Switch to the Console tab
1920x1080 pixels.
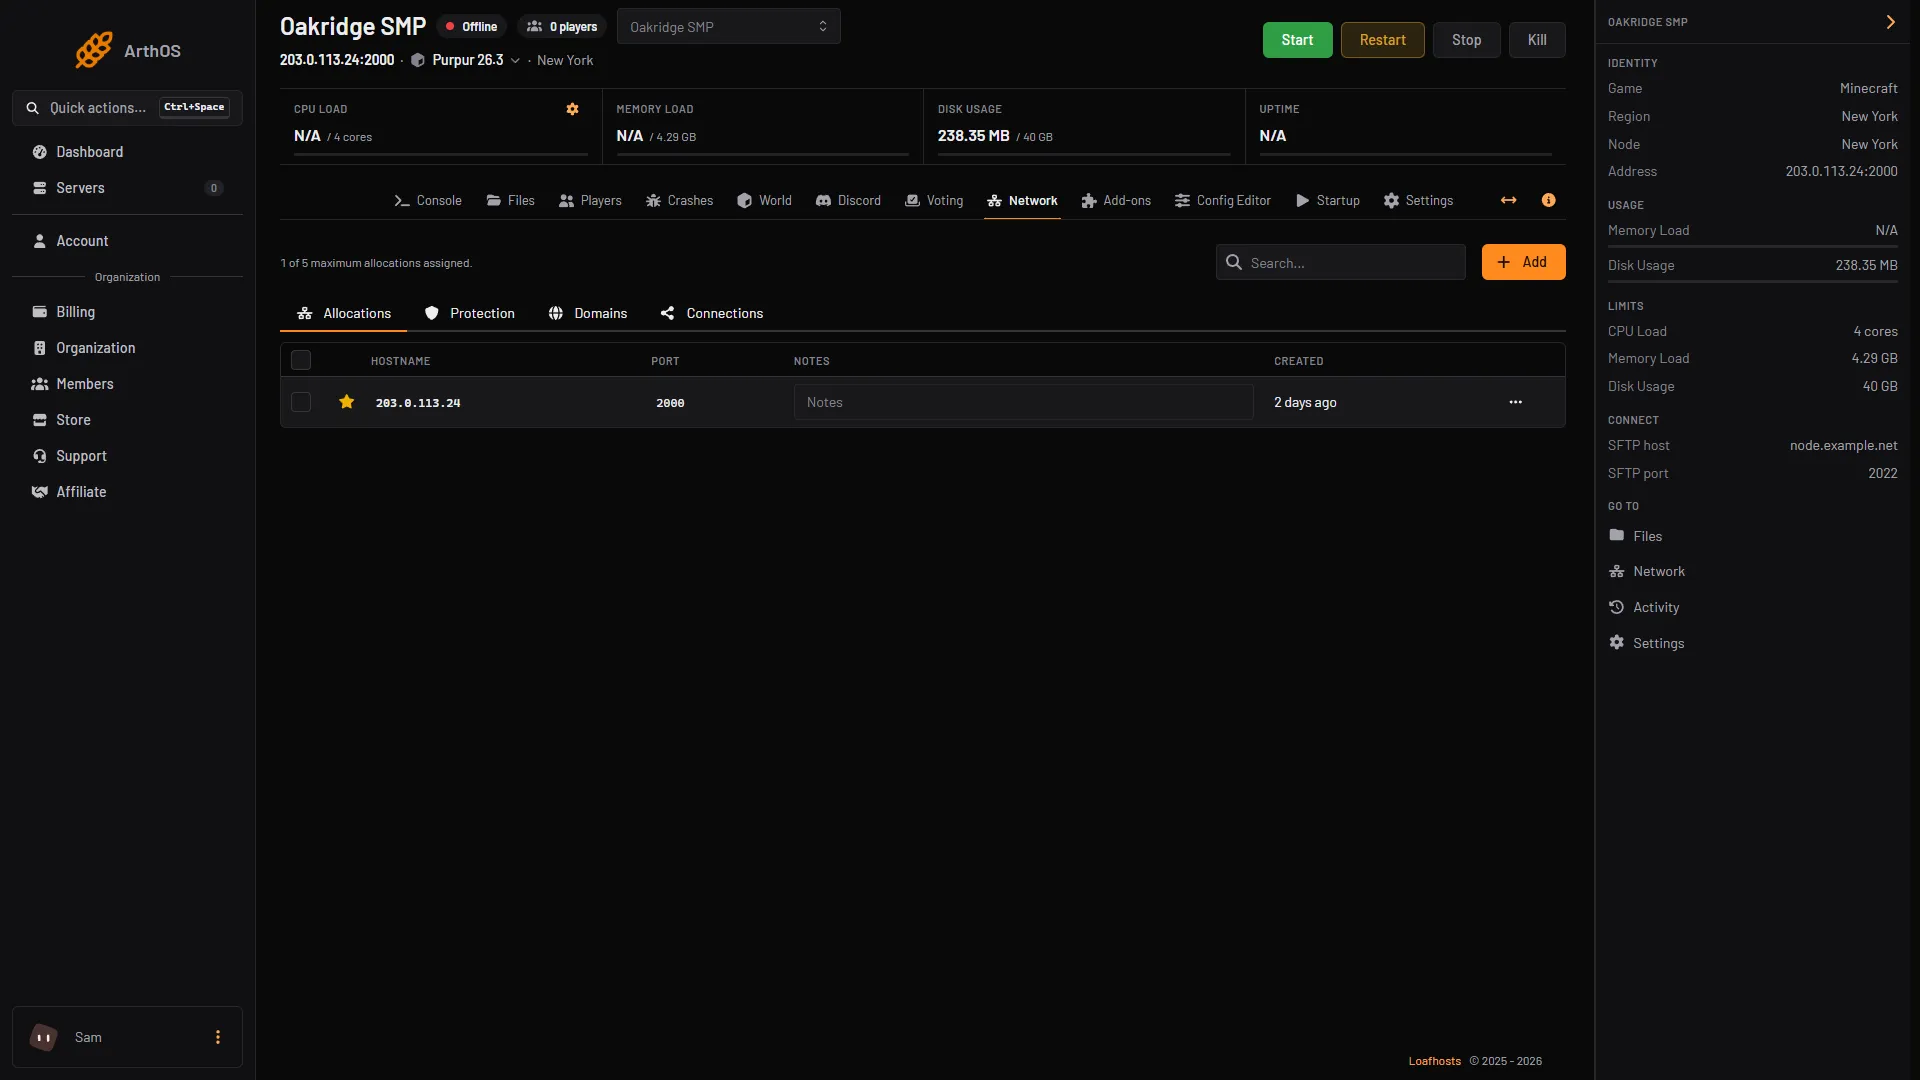coord(428,200)
